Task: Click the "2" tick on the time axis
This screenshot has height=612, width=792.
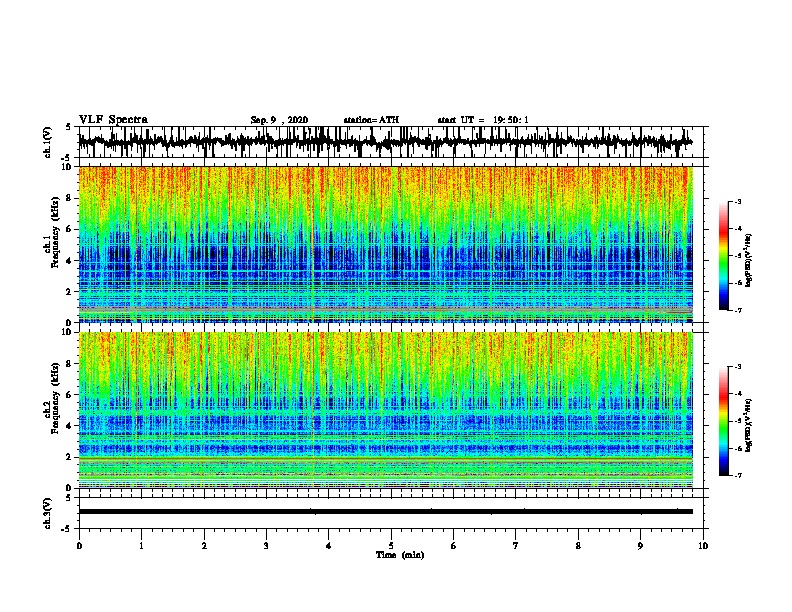Action: tap(204, 546)
